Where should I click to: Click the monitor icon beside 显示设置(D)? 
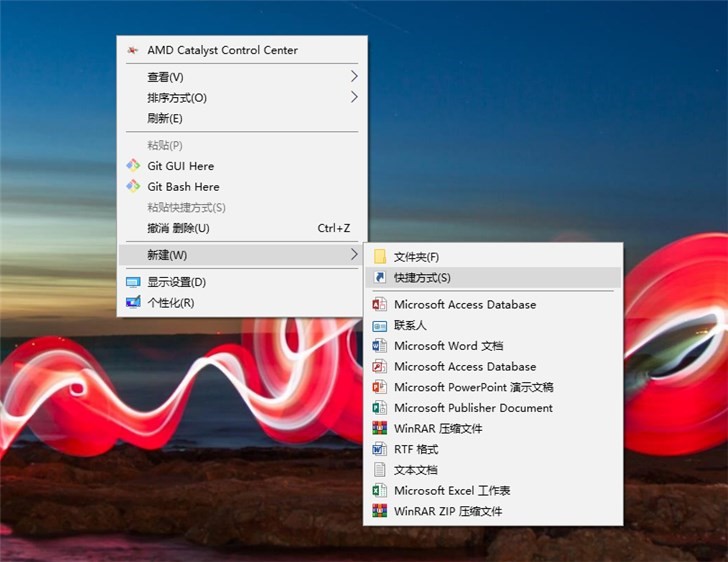pos(133,282)
